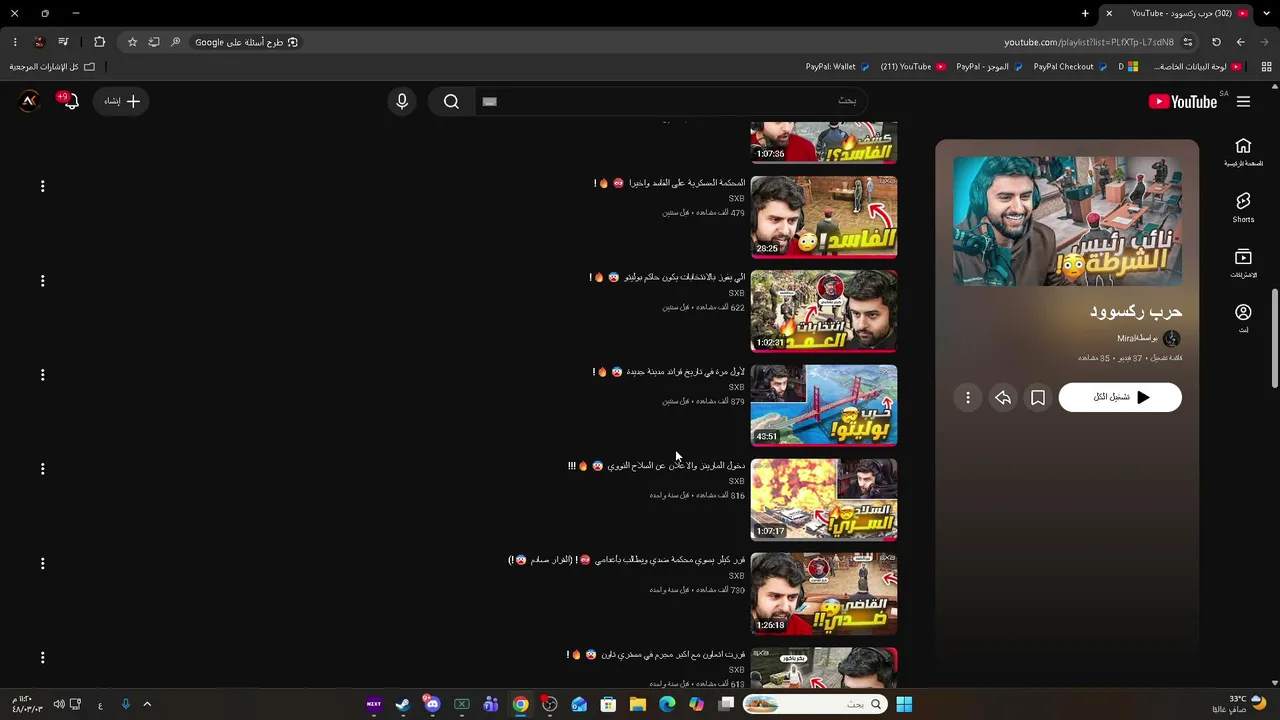
Task: Open site info icon in the address bar
Action: pyautogui.click(x=1188, y=42)
